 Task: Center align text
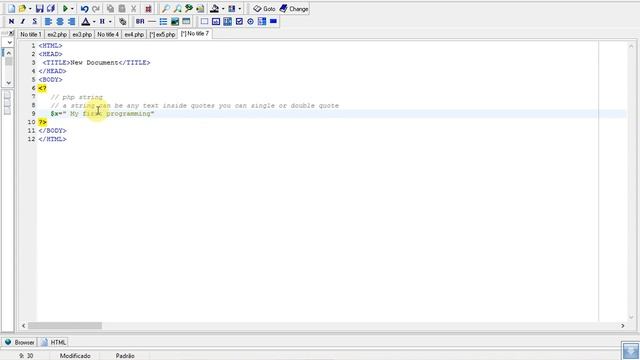coord(60,21)
